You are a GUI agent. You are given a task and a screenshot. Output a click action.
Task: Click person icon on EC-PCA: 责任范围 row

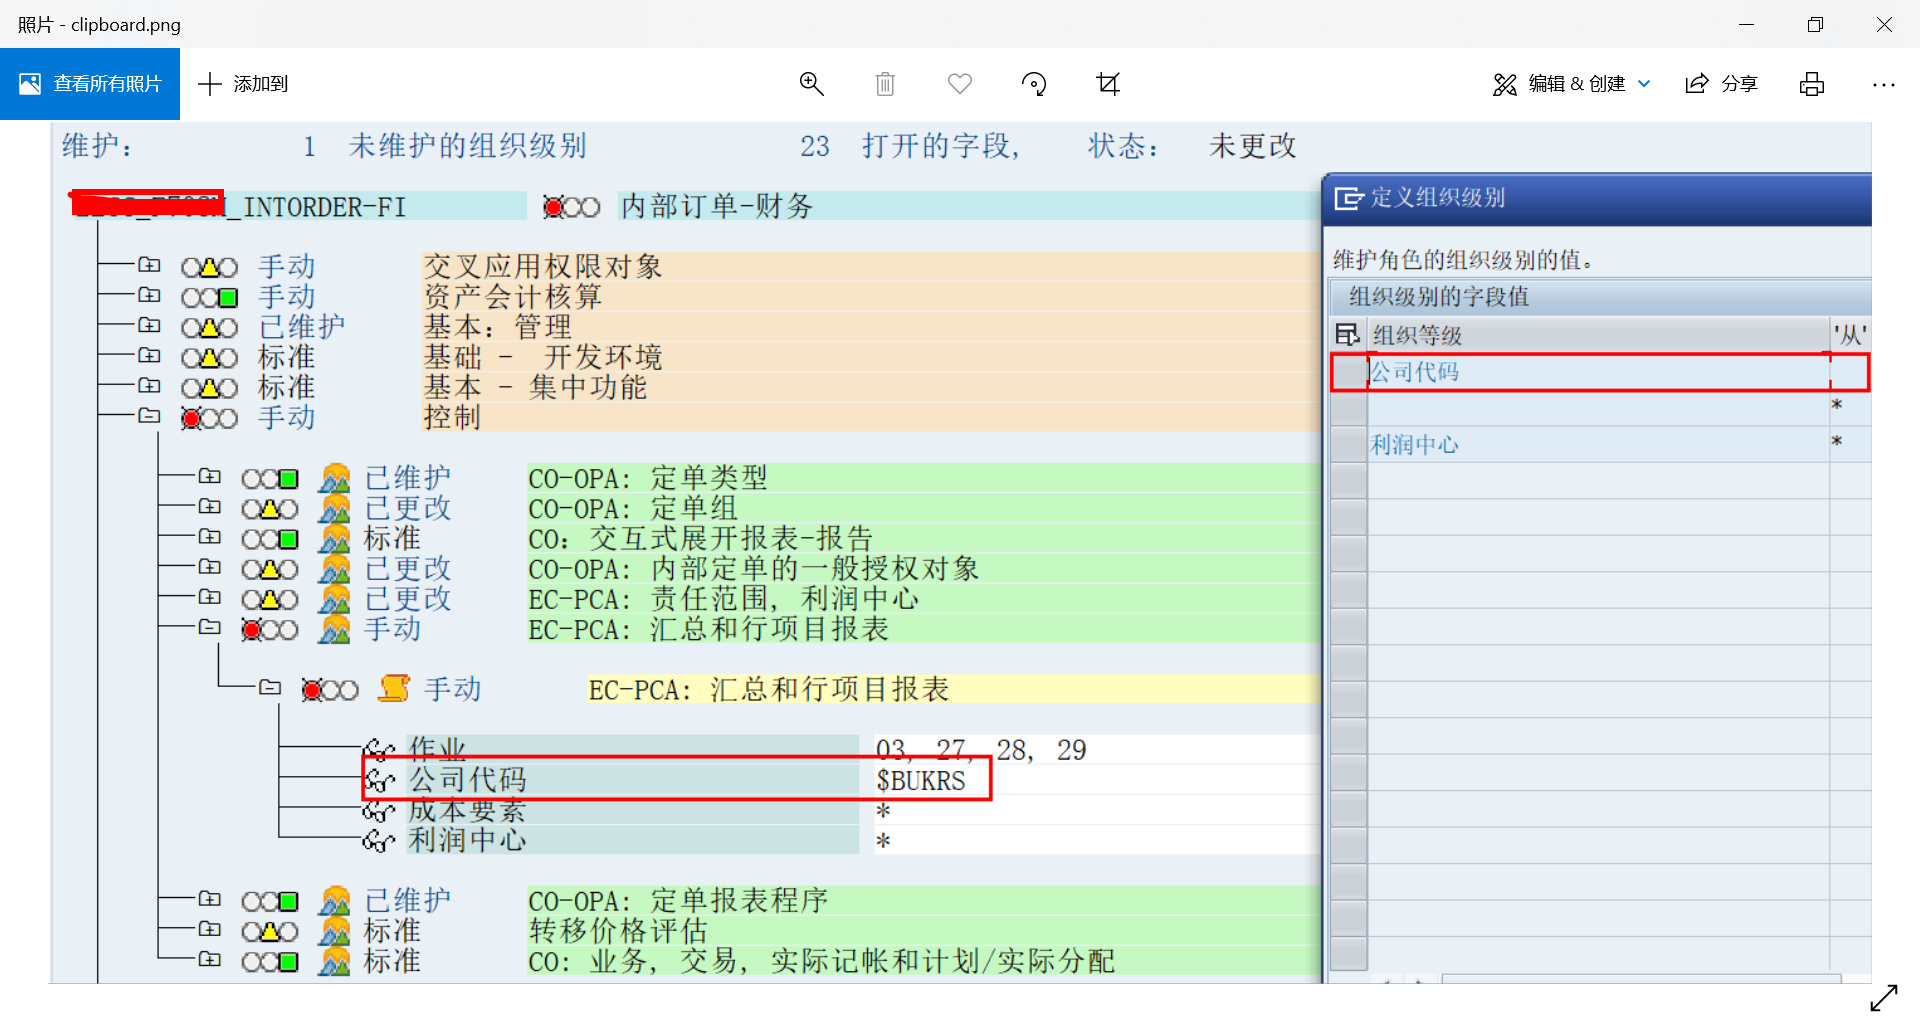(x=334, y=598)
